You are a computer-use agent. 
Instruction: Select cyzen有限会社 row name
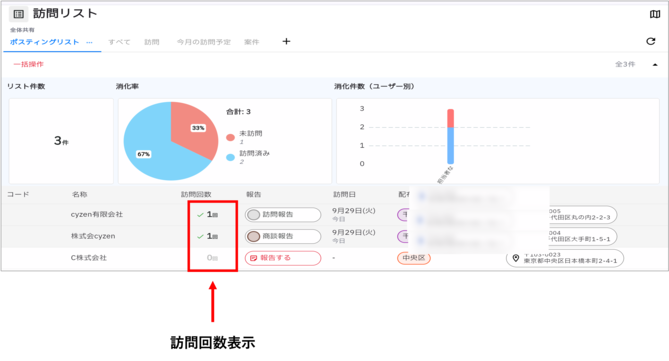(x=97, y=215)
